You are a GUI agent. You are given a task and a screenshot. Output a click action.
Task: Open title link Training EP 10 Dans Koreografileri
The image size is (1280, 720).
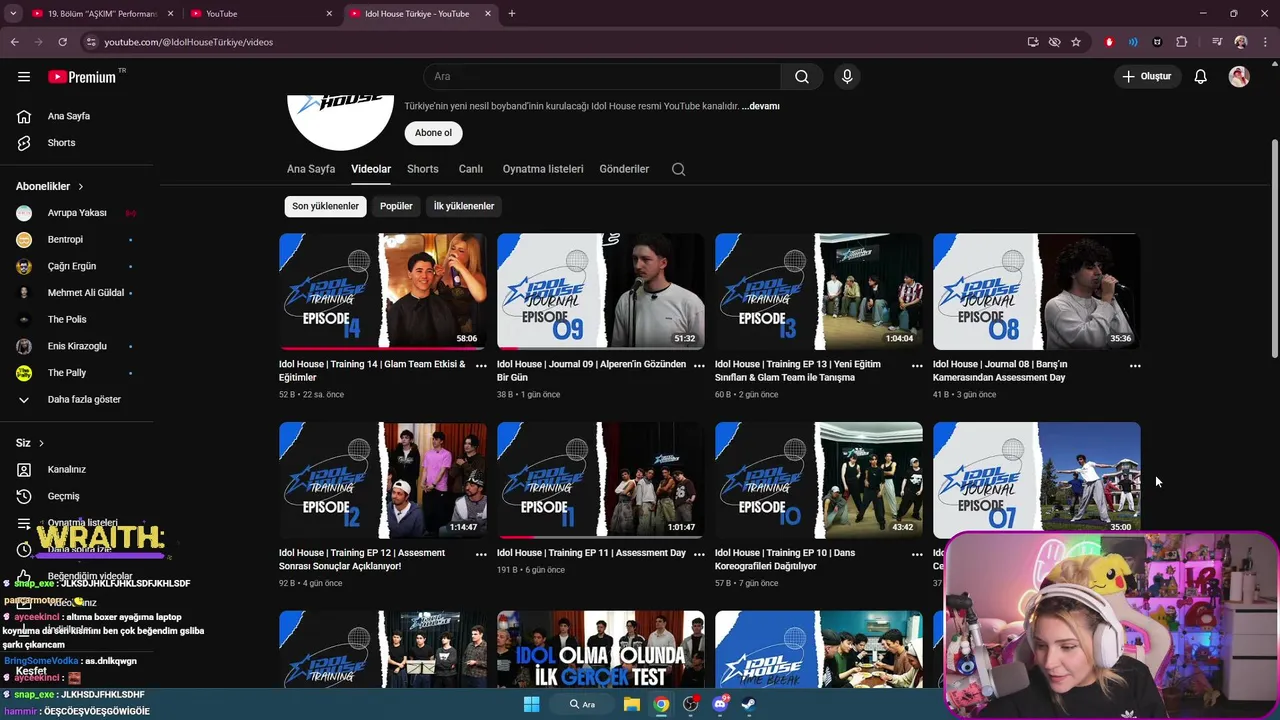point(785,559)
